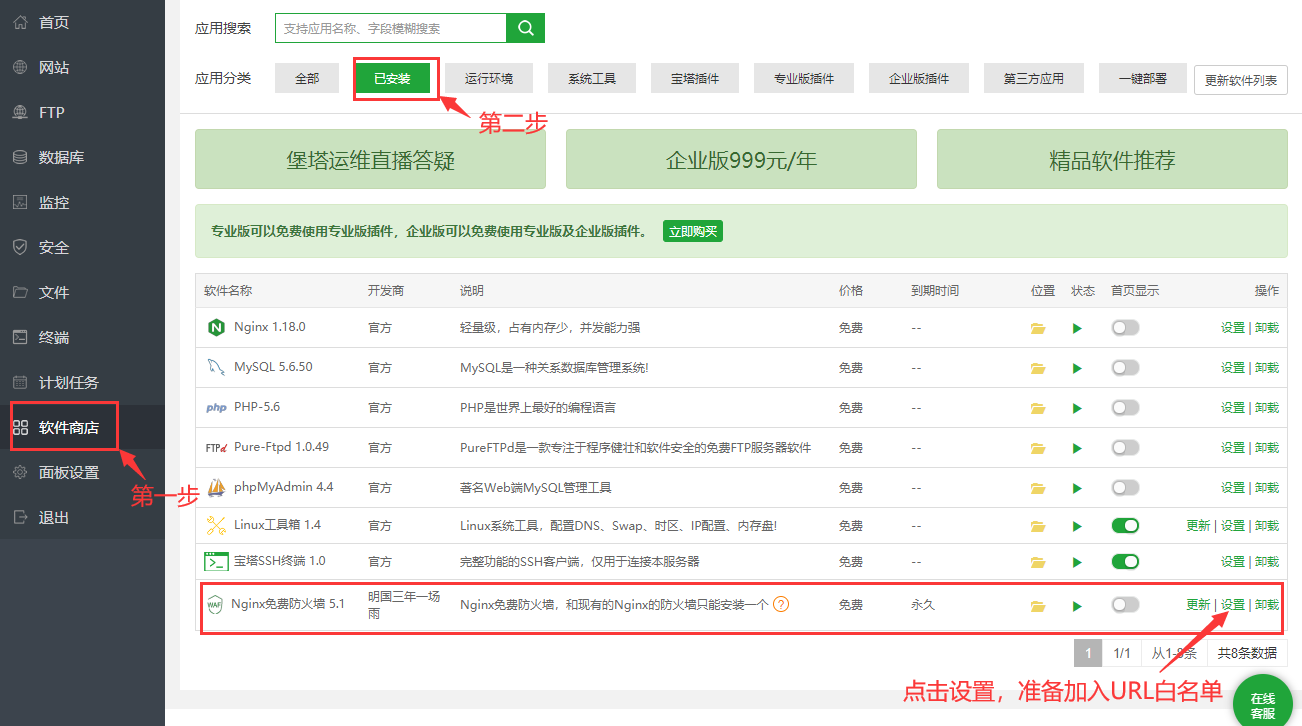Toggle homepage display for phpMyAdmin 4.4

pyautogui.click(x=1125, y=488)
